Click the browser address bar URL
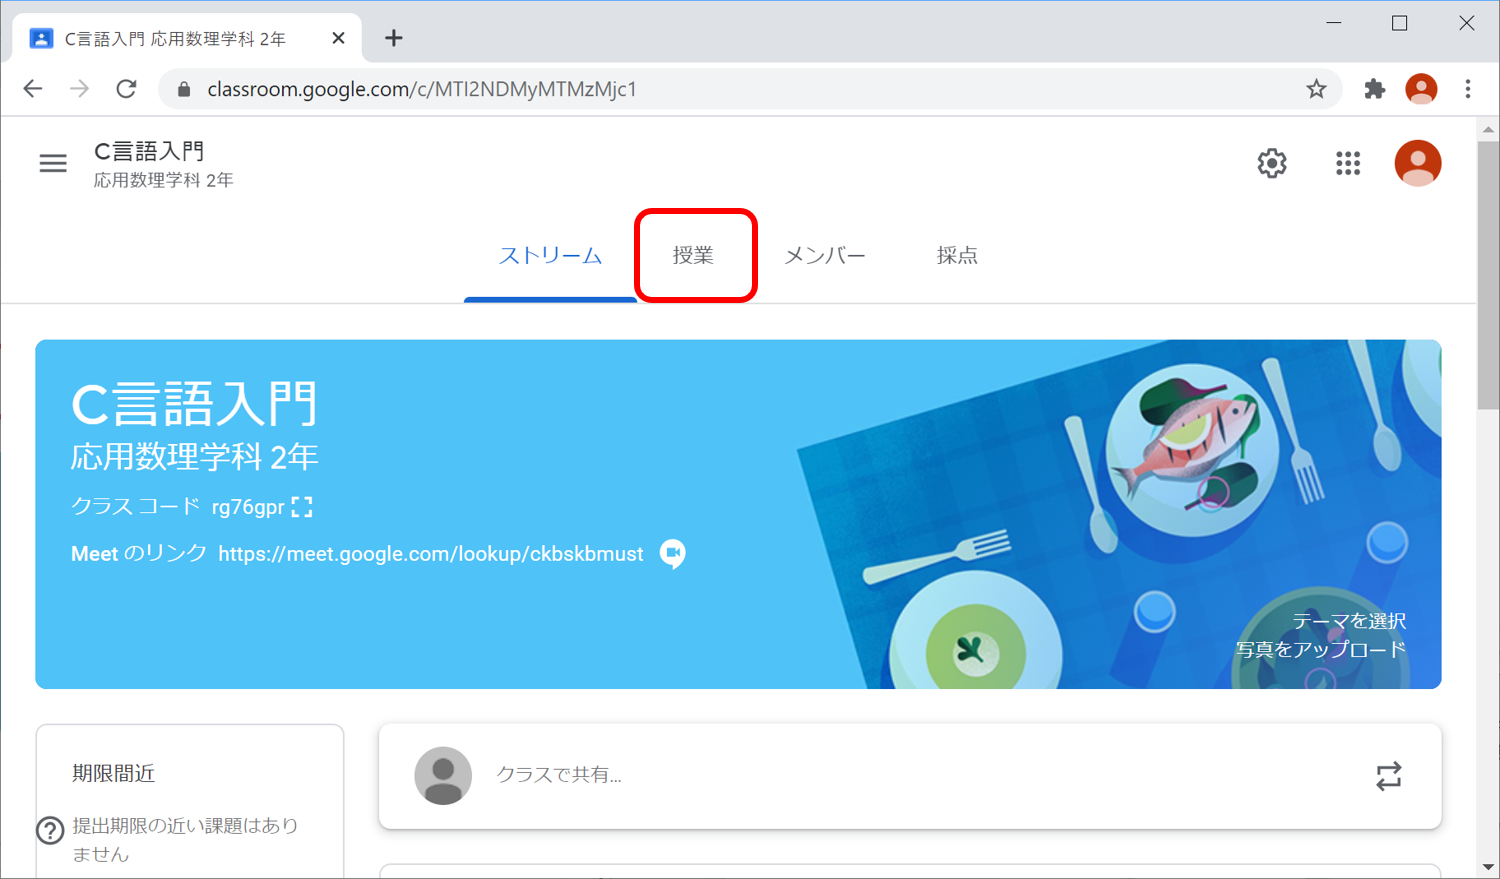Viewport: 1500px width, 879px height. point(422,89)
